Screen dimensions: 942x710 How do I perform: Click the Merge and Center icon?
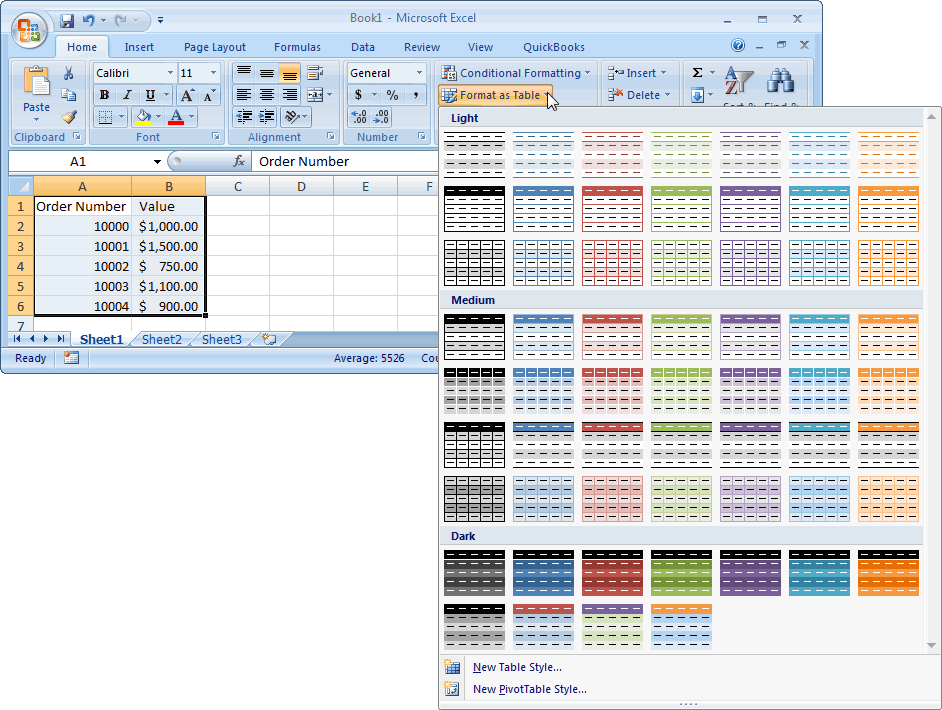pyautogui.click(x=317, y=94)
